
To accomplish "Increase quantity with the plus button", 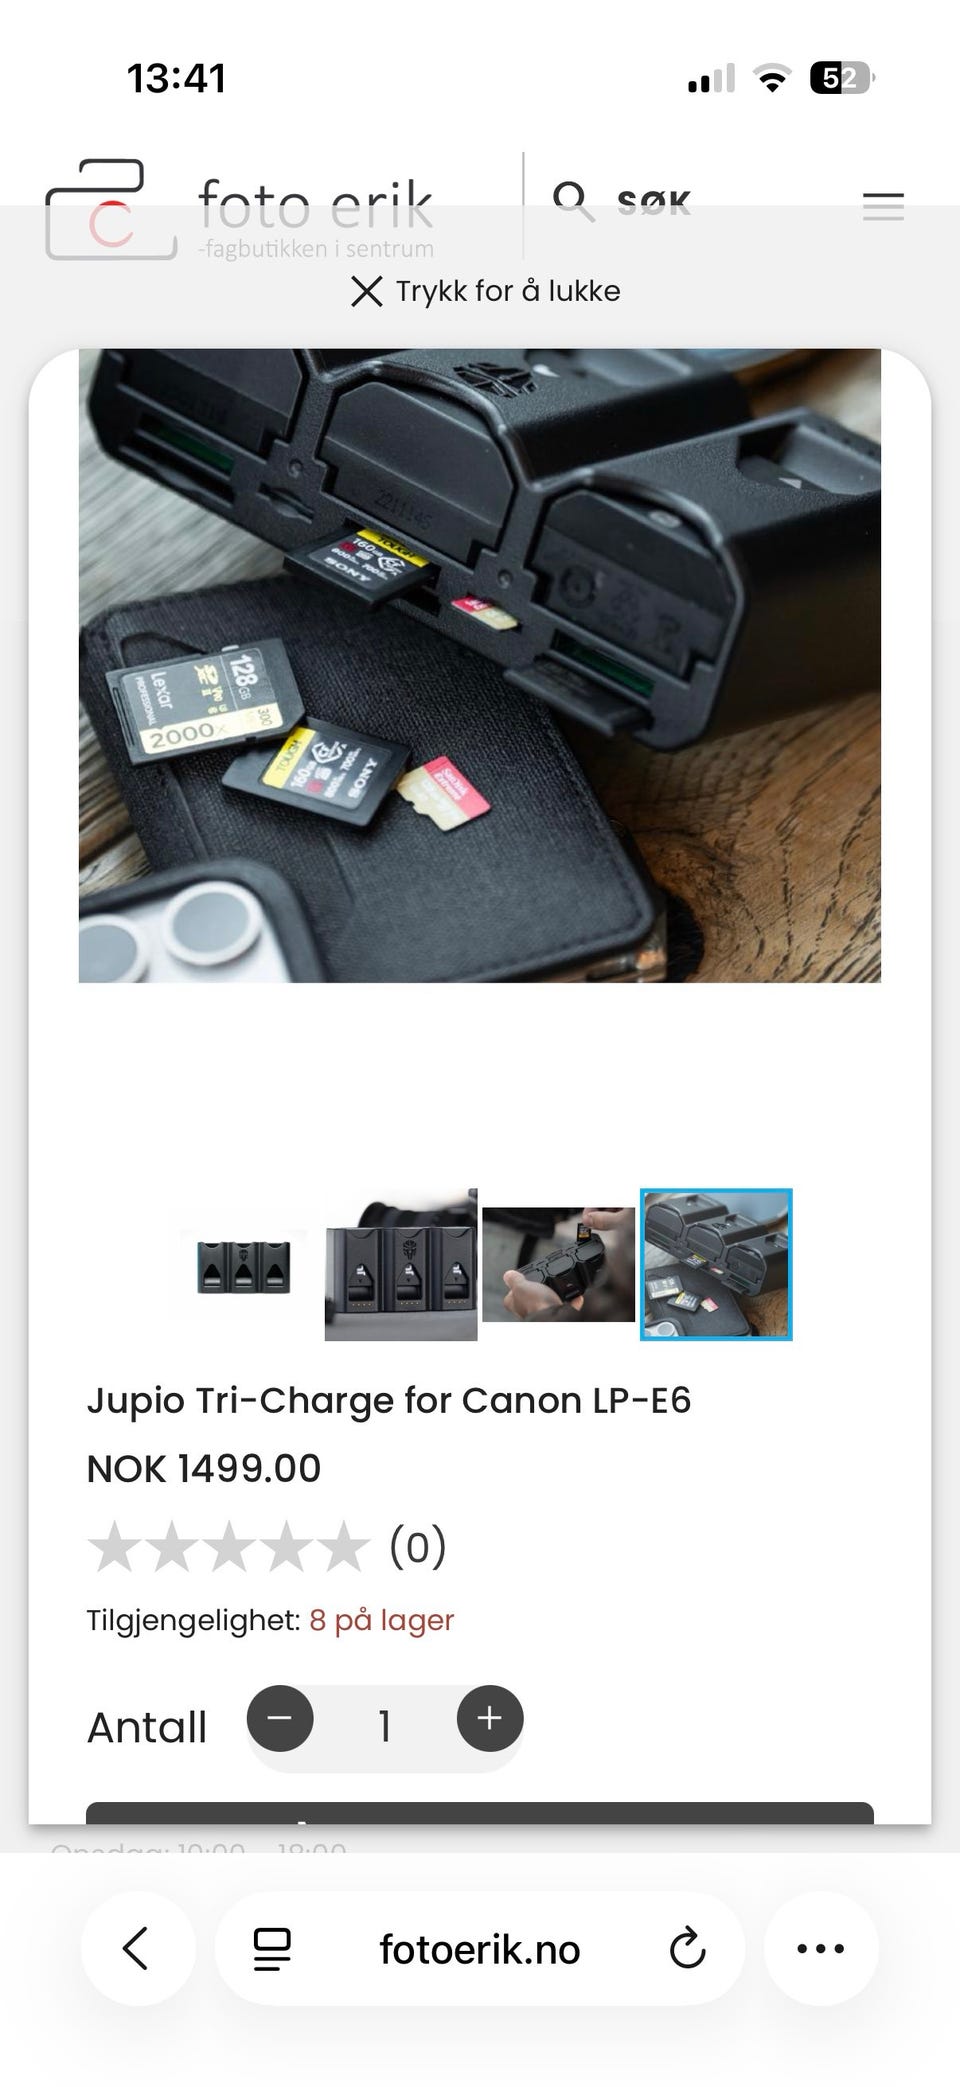I will (x=490, y=1718).
